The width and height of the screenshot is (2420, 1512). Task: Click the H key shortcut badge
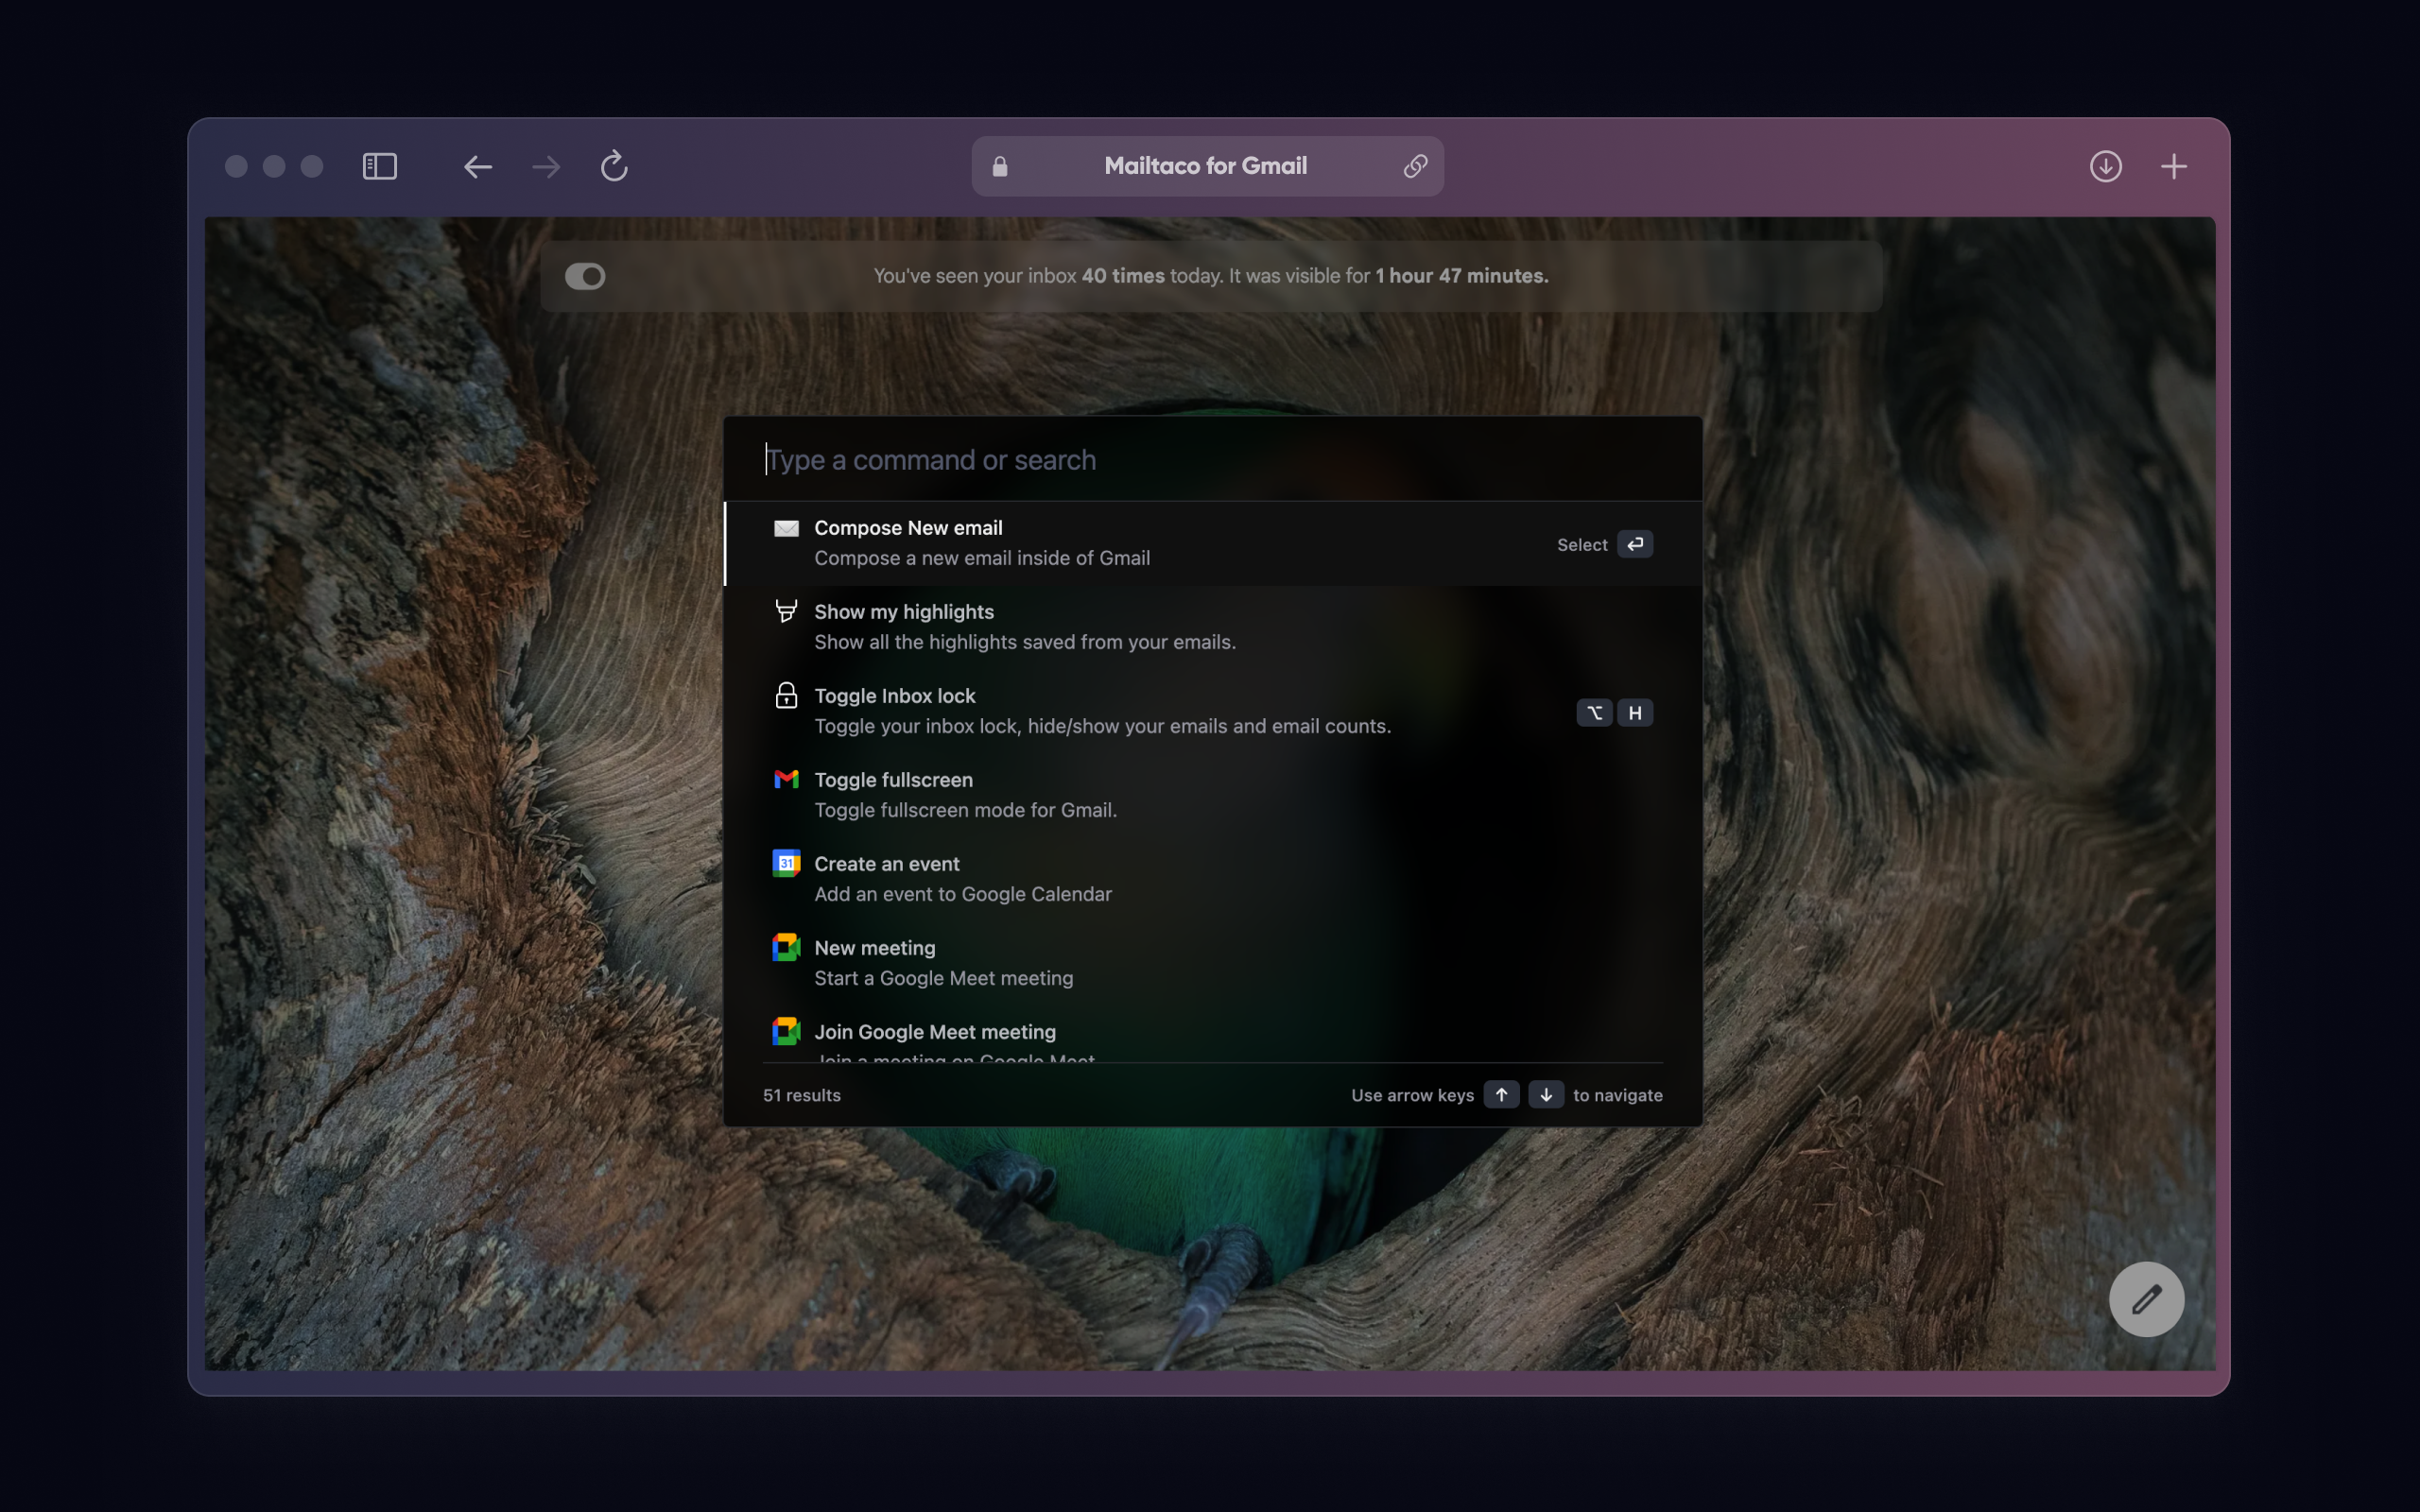pyautogui.click(x=1635, y=713)
